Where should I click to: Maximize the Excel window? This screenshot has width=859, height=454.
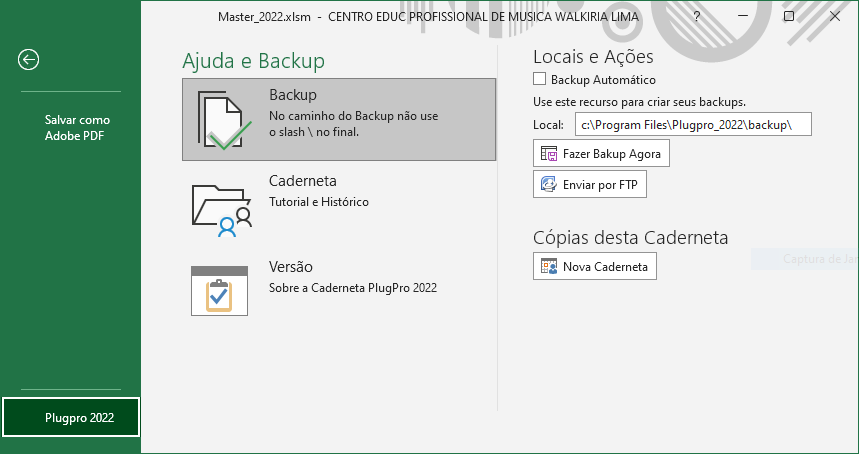tap(789, 17)
